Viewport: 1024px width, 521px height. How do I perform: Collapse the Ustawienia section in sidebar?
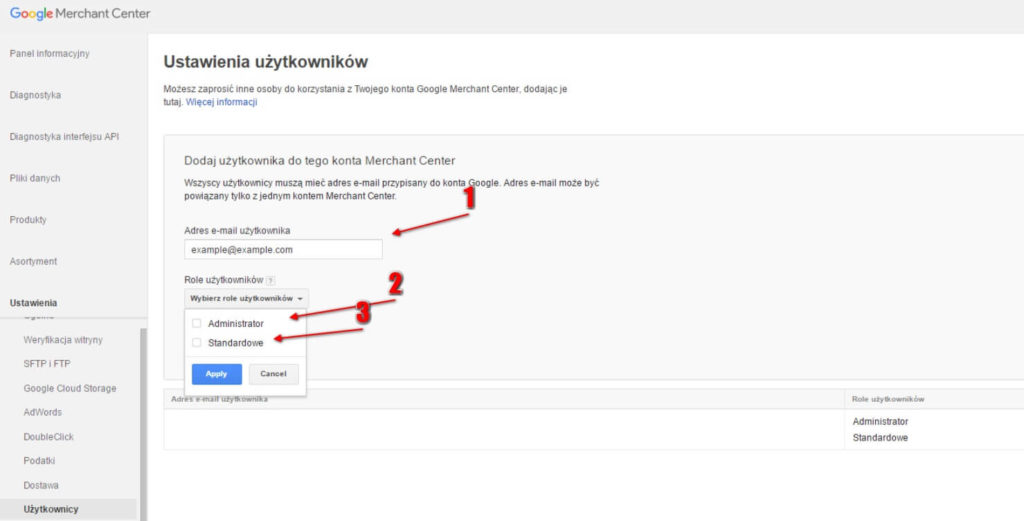33,302
